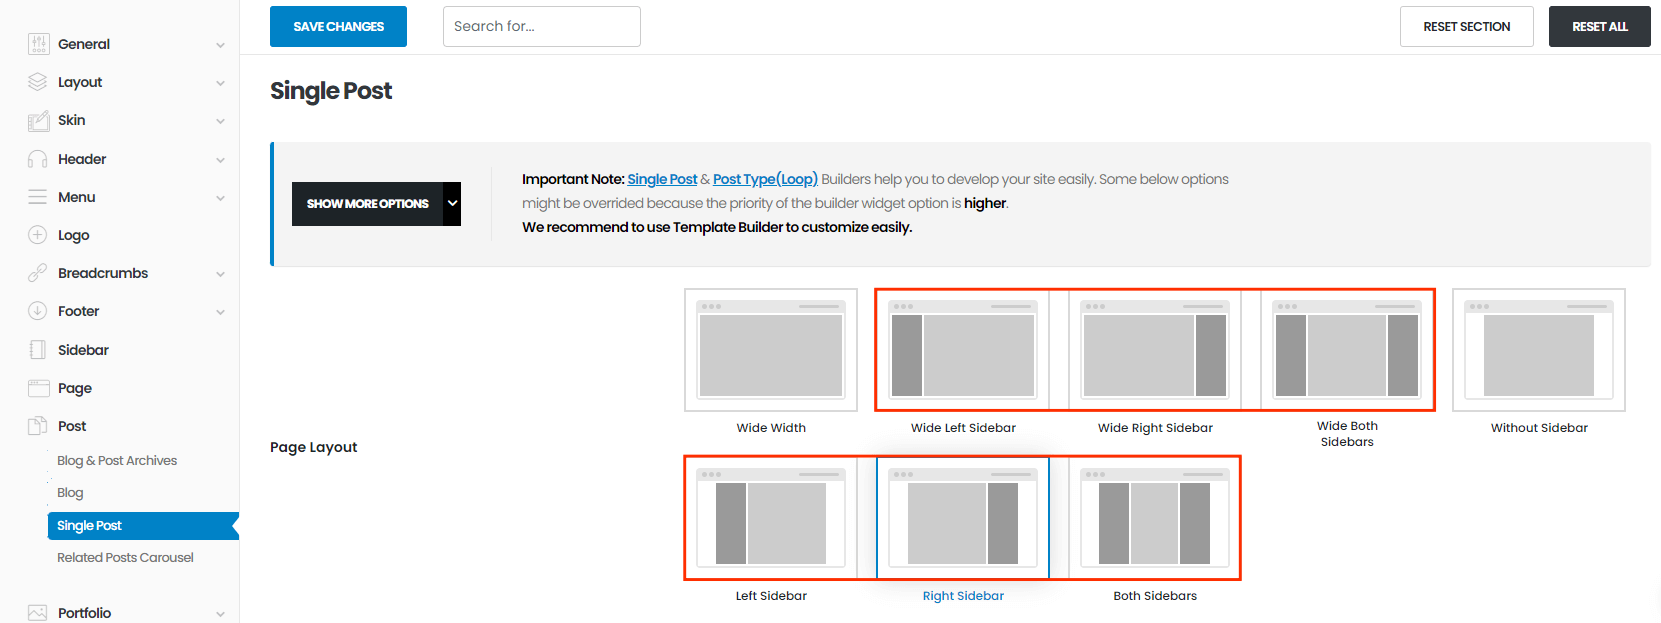Expand the General menu chevron
Screen dimensions: 1661x623
[x=220, y=45]
